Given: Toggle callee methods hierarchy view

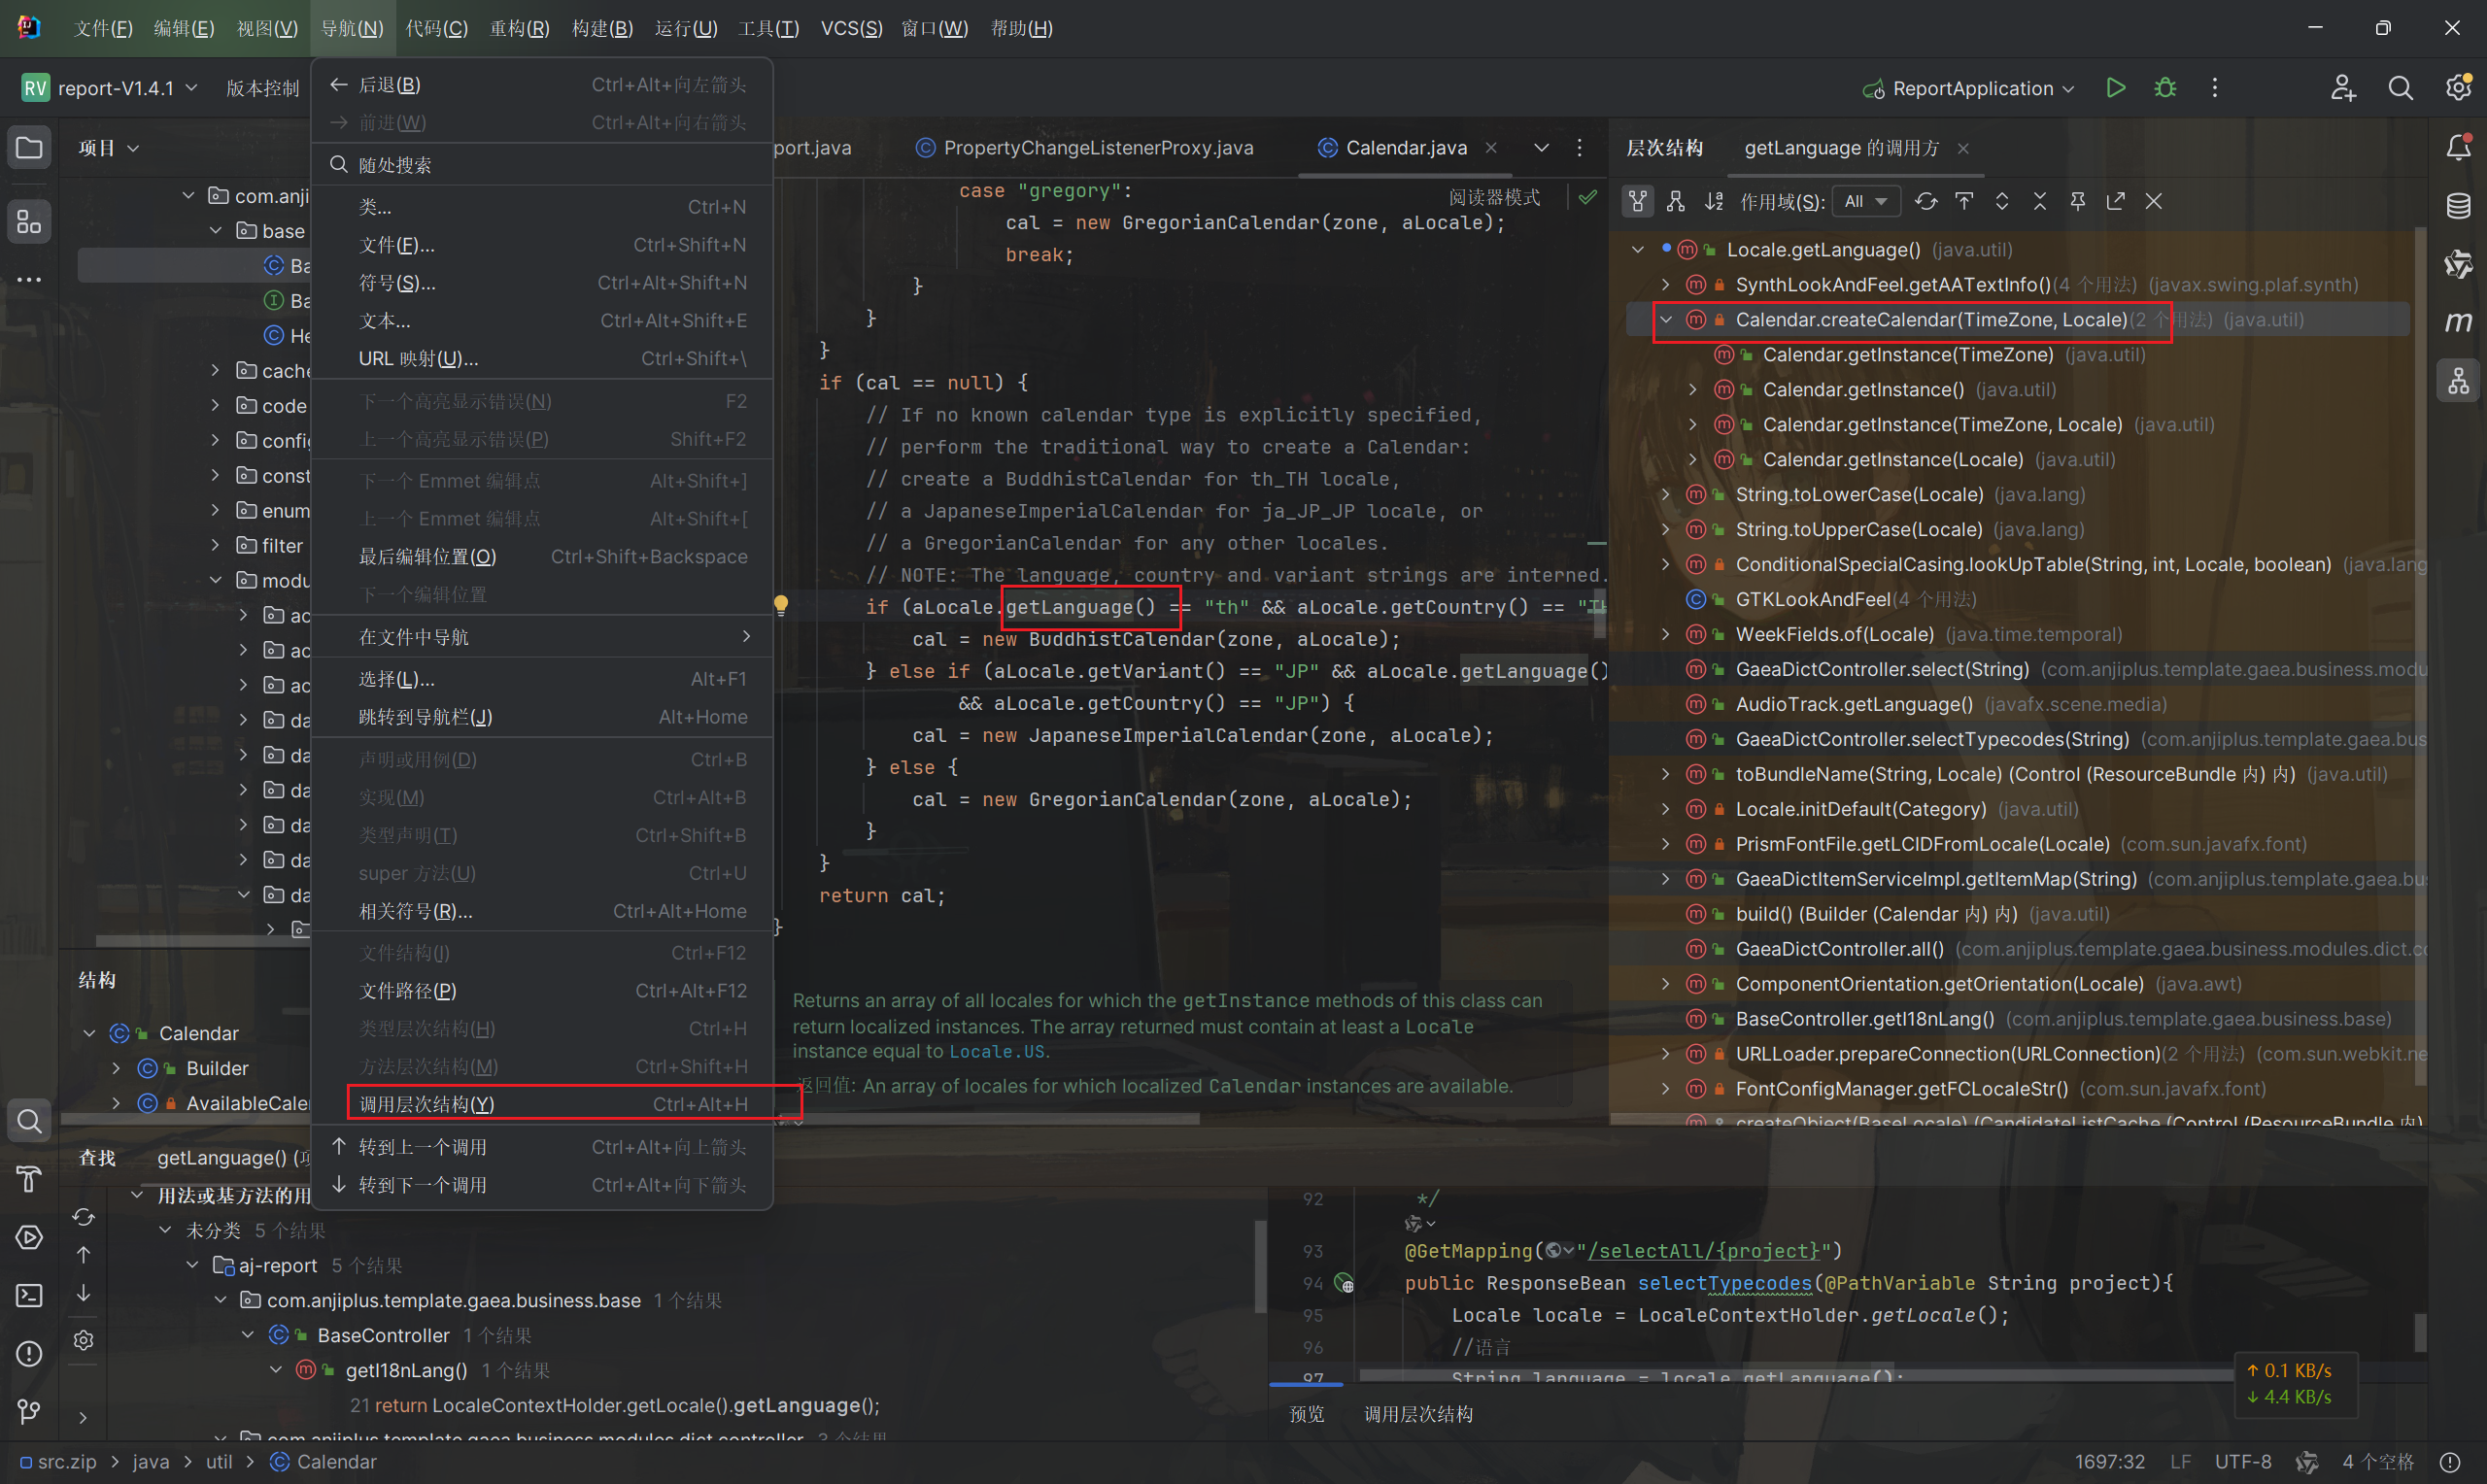Looking at the screenshot, I should pyautogui.click(x=1676, y=201).
